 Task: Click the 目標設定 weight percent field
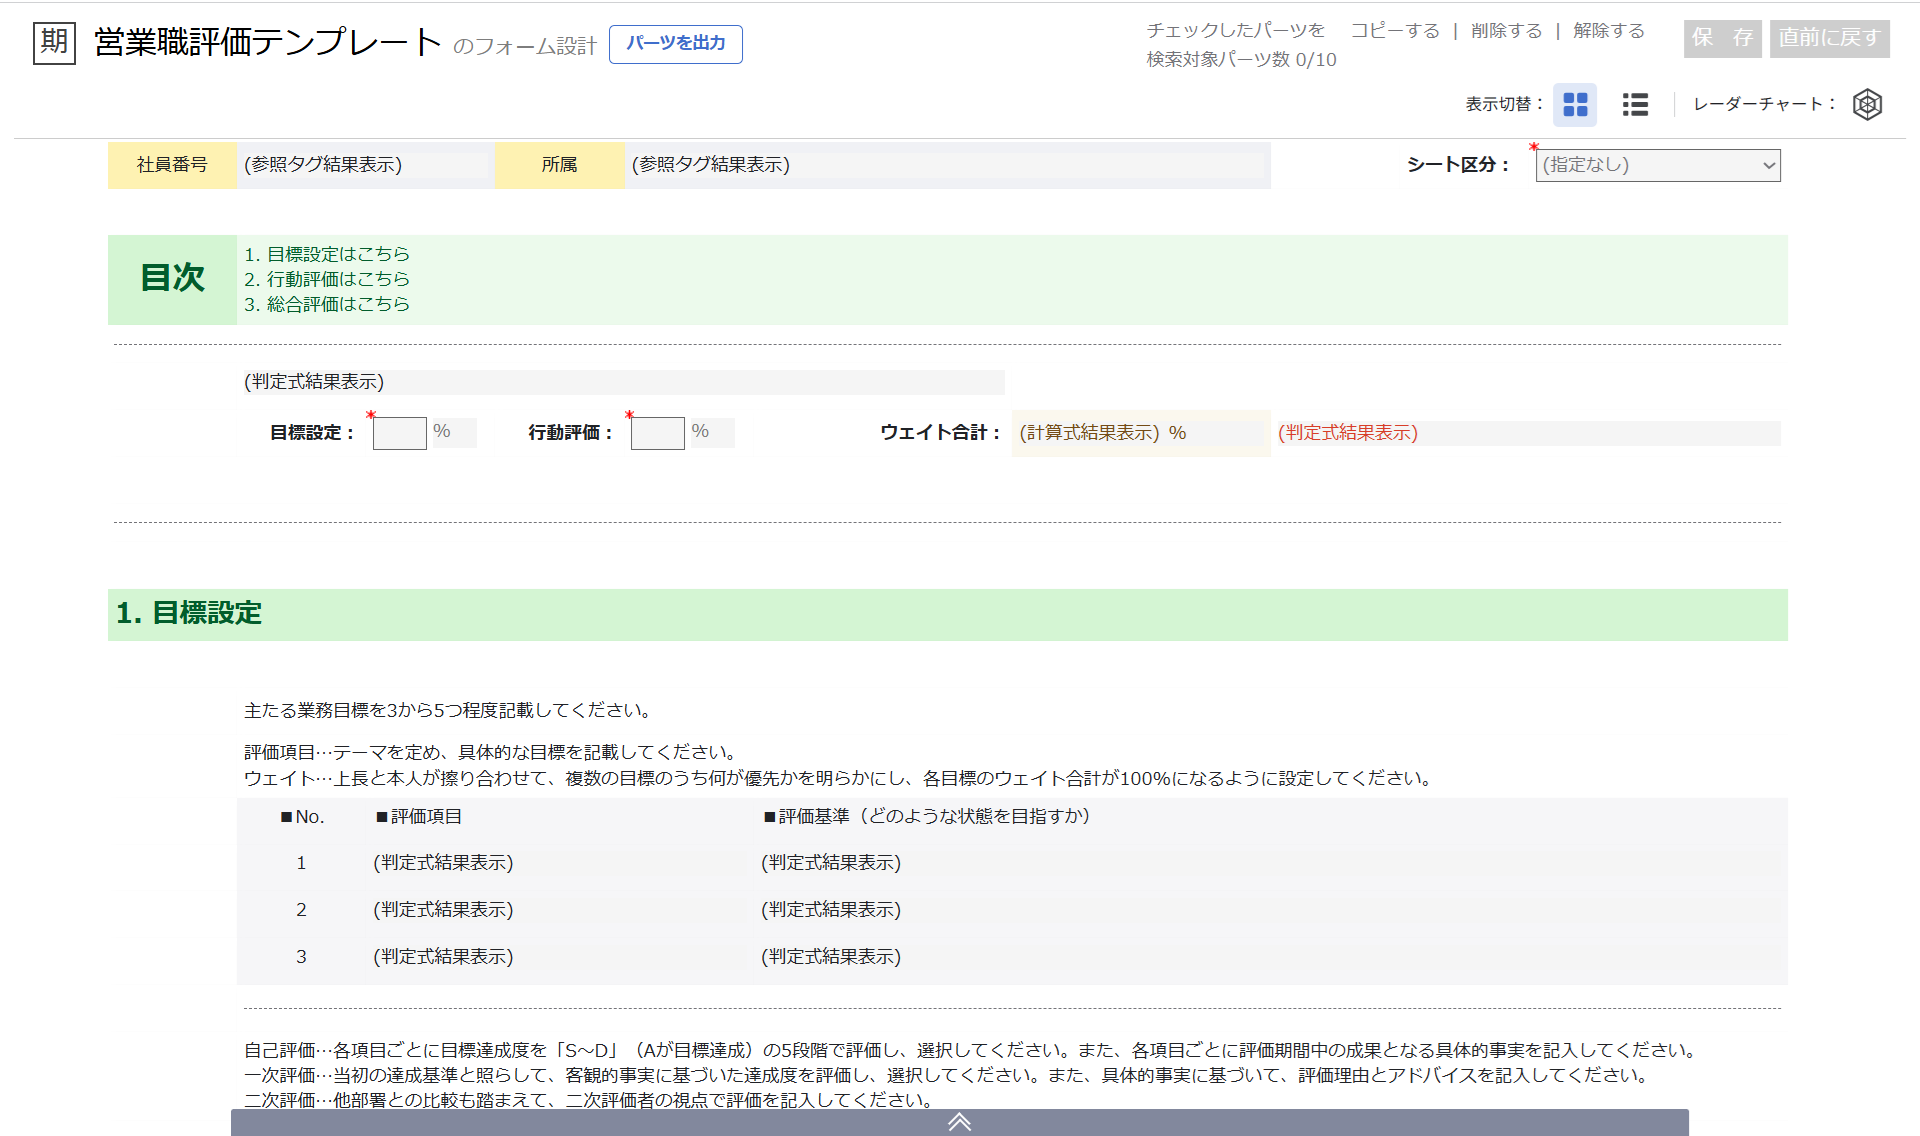point(399,433)
